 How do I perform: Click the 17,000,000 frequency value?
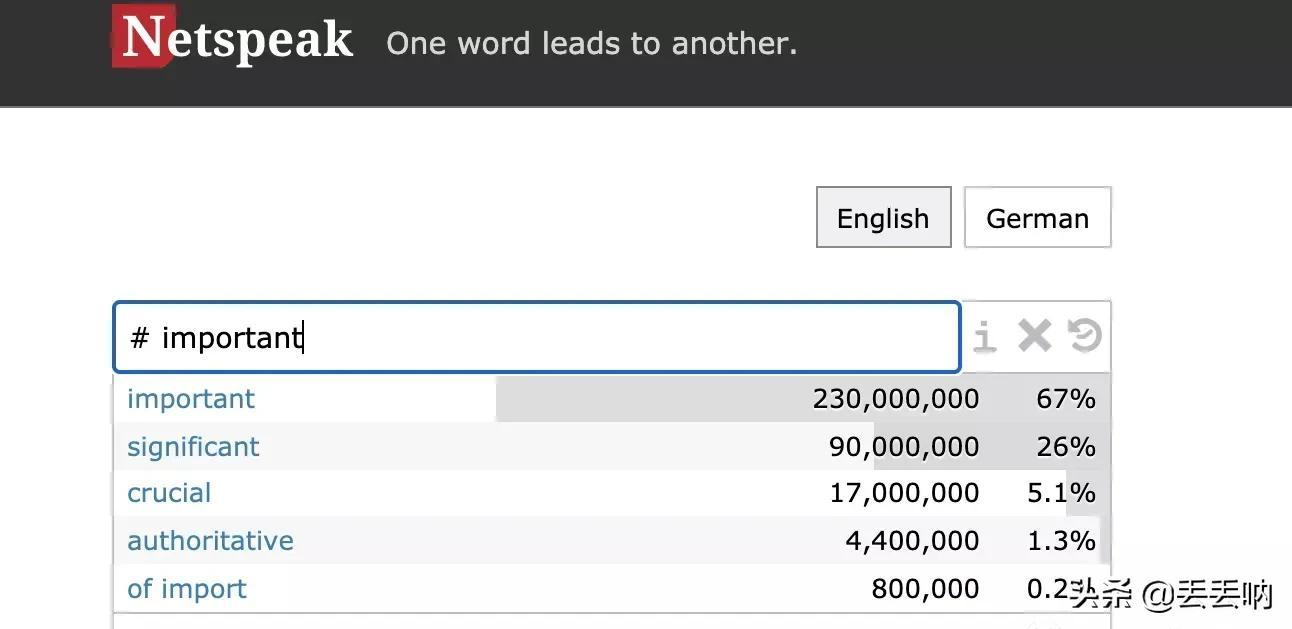[x=904, y=493]
